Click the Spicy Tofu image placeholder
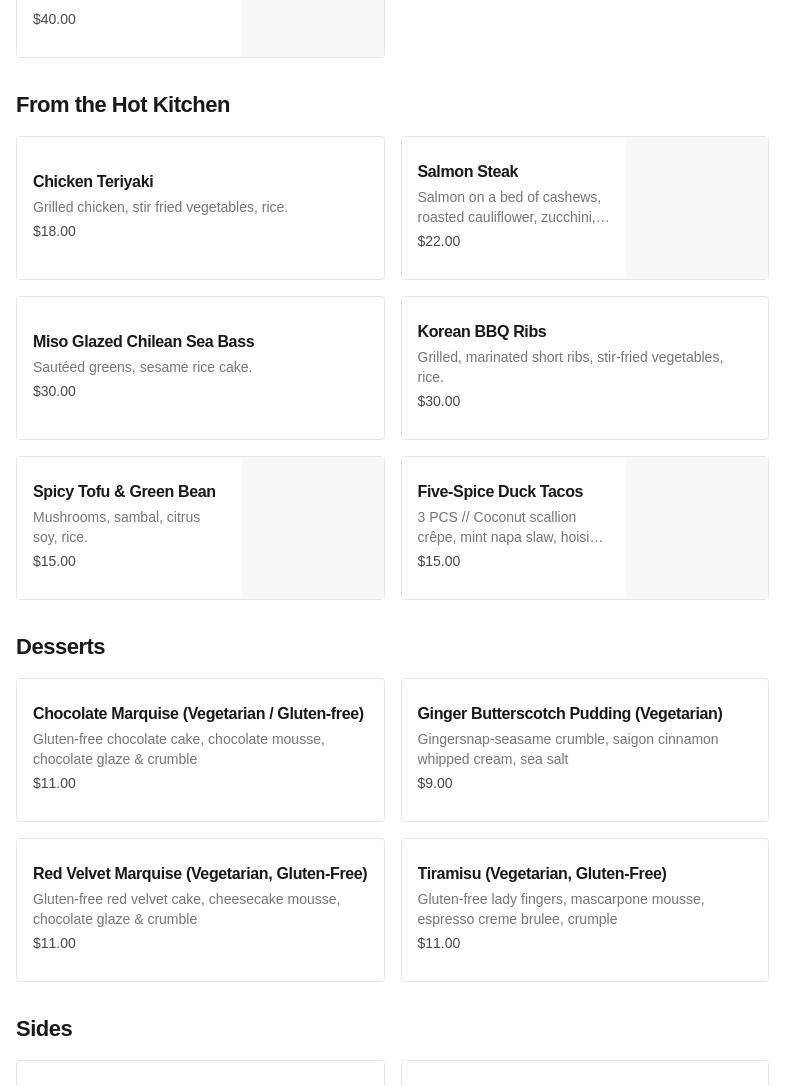Image resolution: width=785 pixels, height=1086 pixels. tap(312, 528)
